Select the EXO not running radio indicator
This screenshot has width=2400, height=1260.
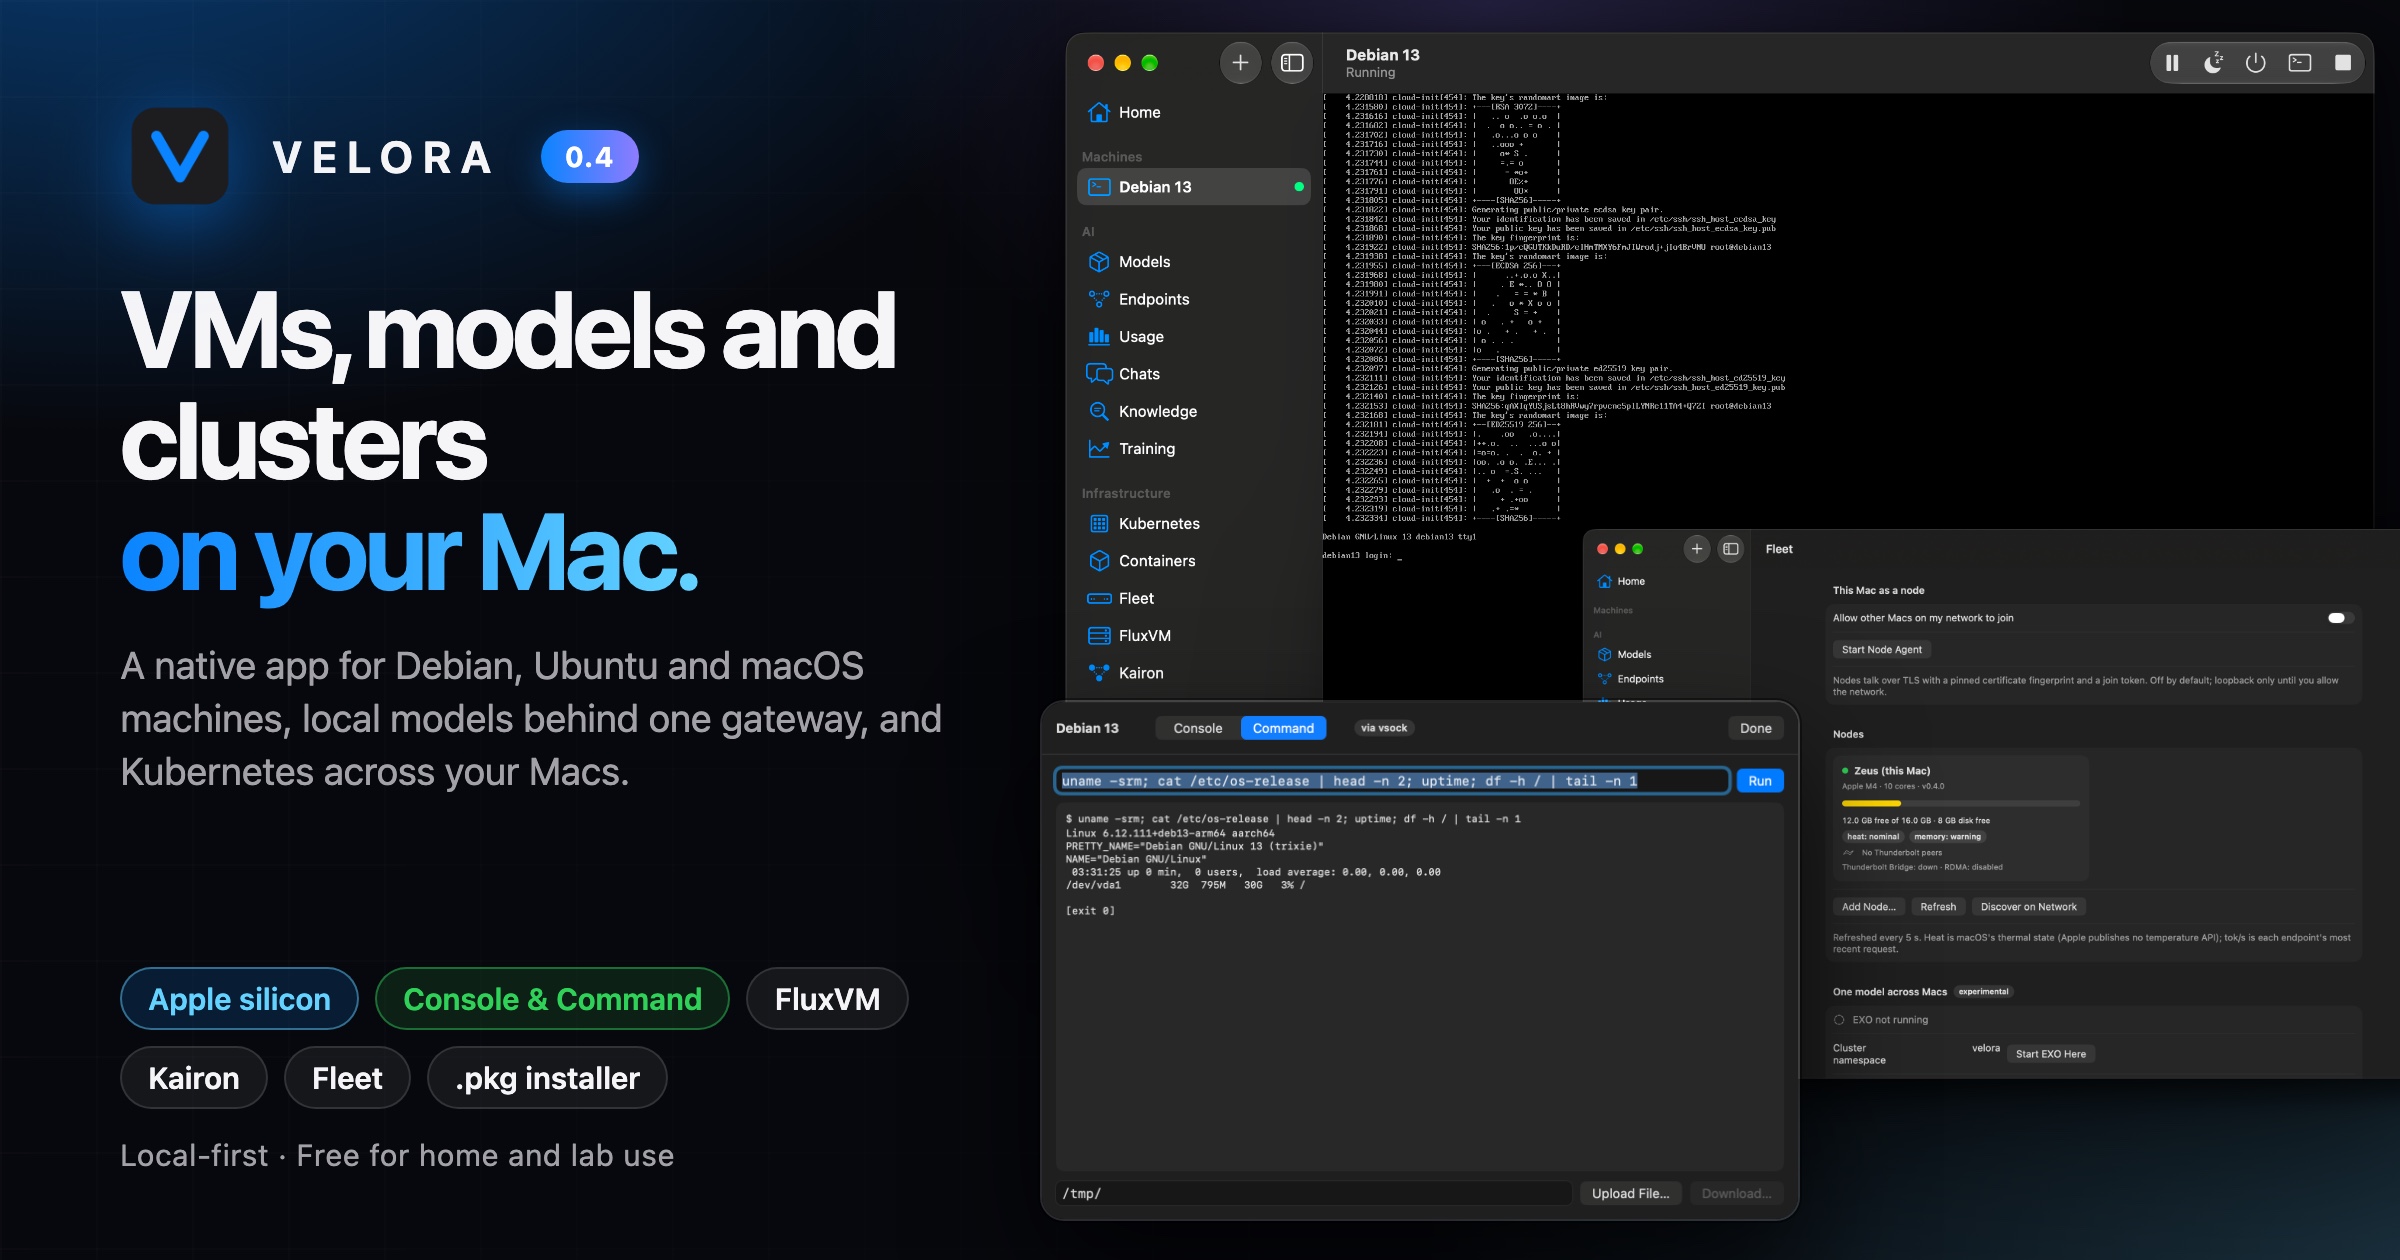tap(1839, 1020)
